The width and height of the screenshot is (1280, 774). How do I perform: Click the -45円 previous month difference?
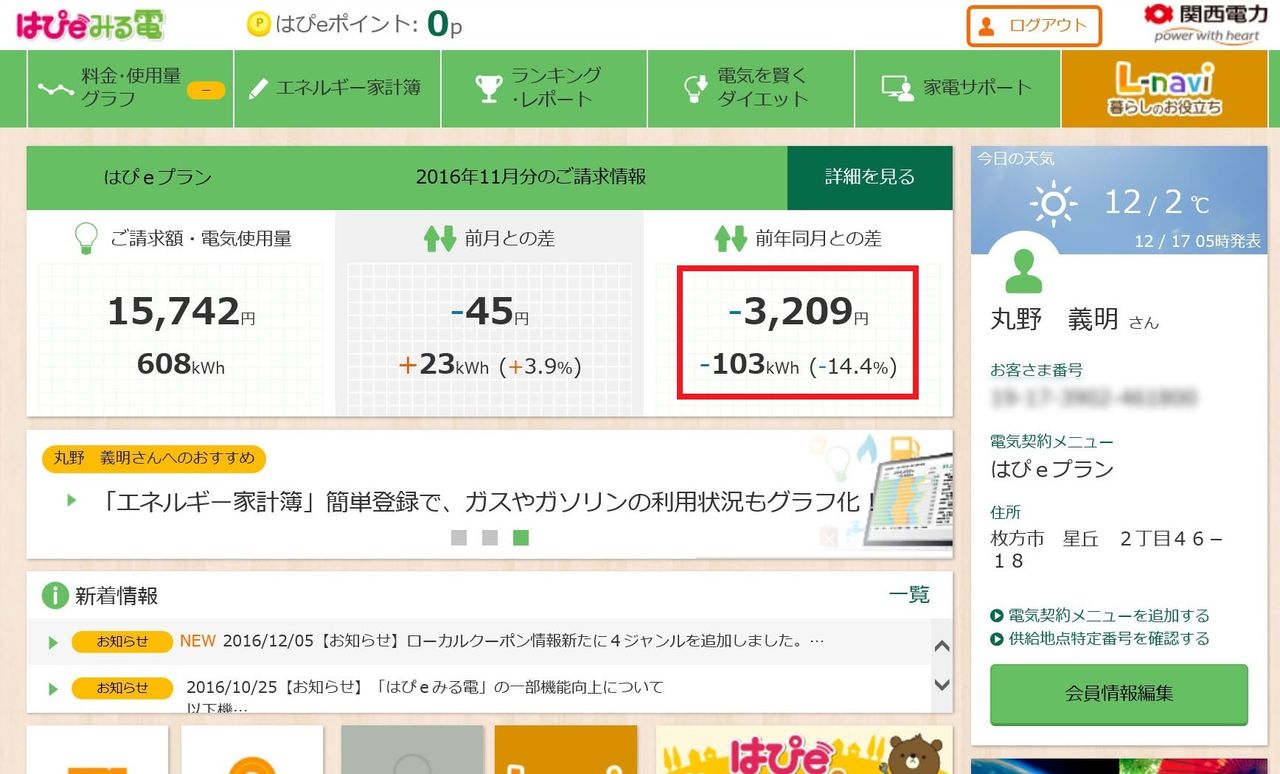489,312
